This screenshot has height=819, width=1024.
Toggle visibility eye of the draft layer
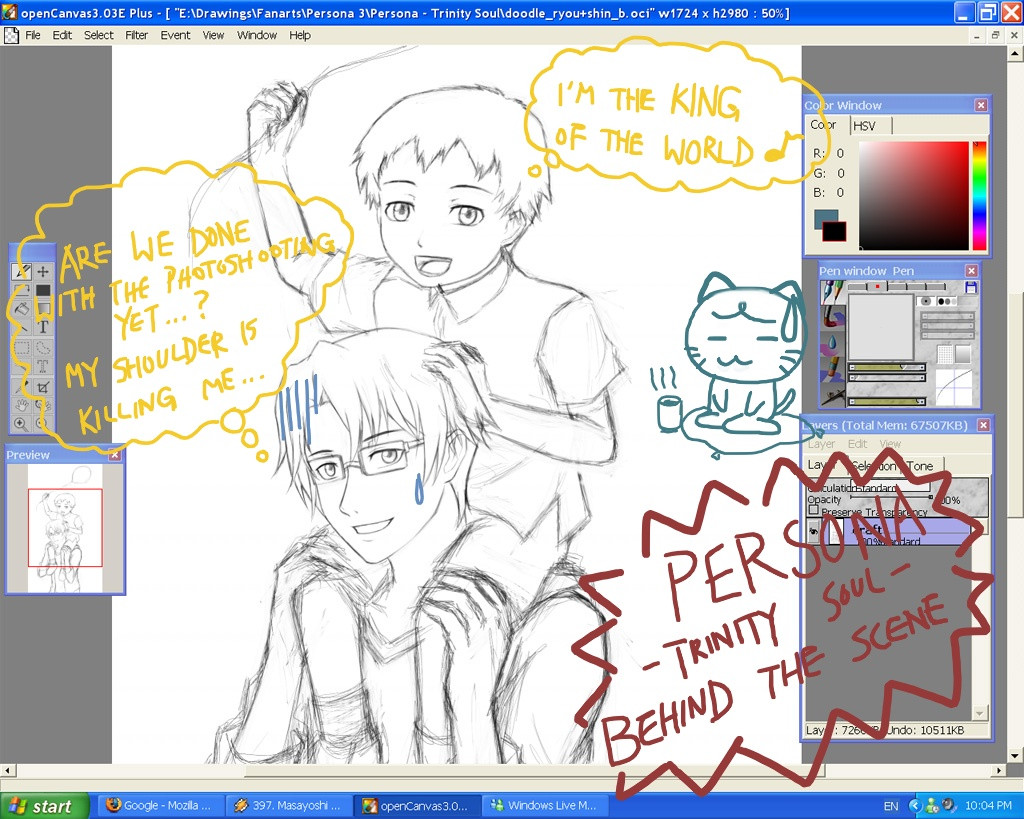click(x=814, y=532)
